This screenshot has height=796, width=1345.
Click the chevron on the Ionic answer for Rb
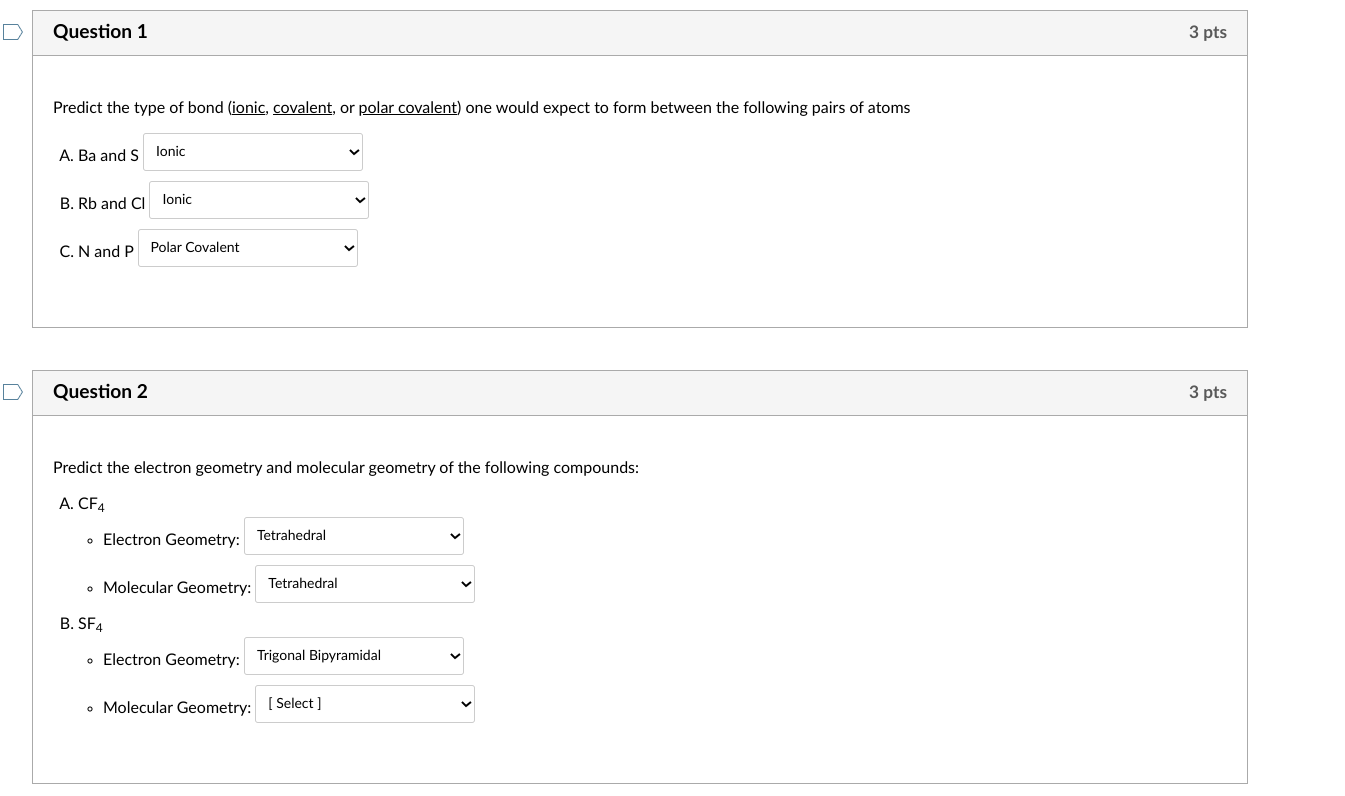[360, 199]
